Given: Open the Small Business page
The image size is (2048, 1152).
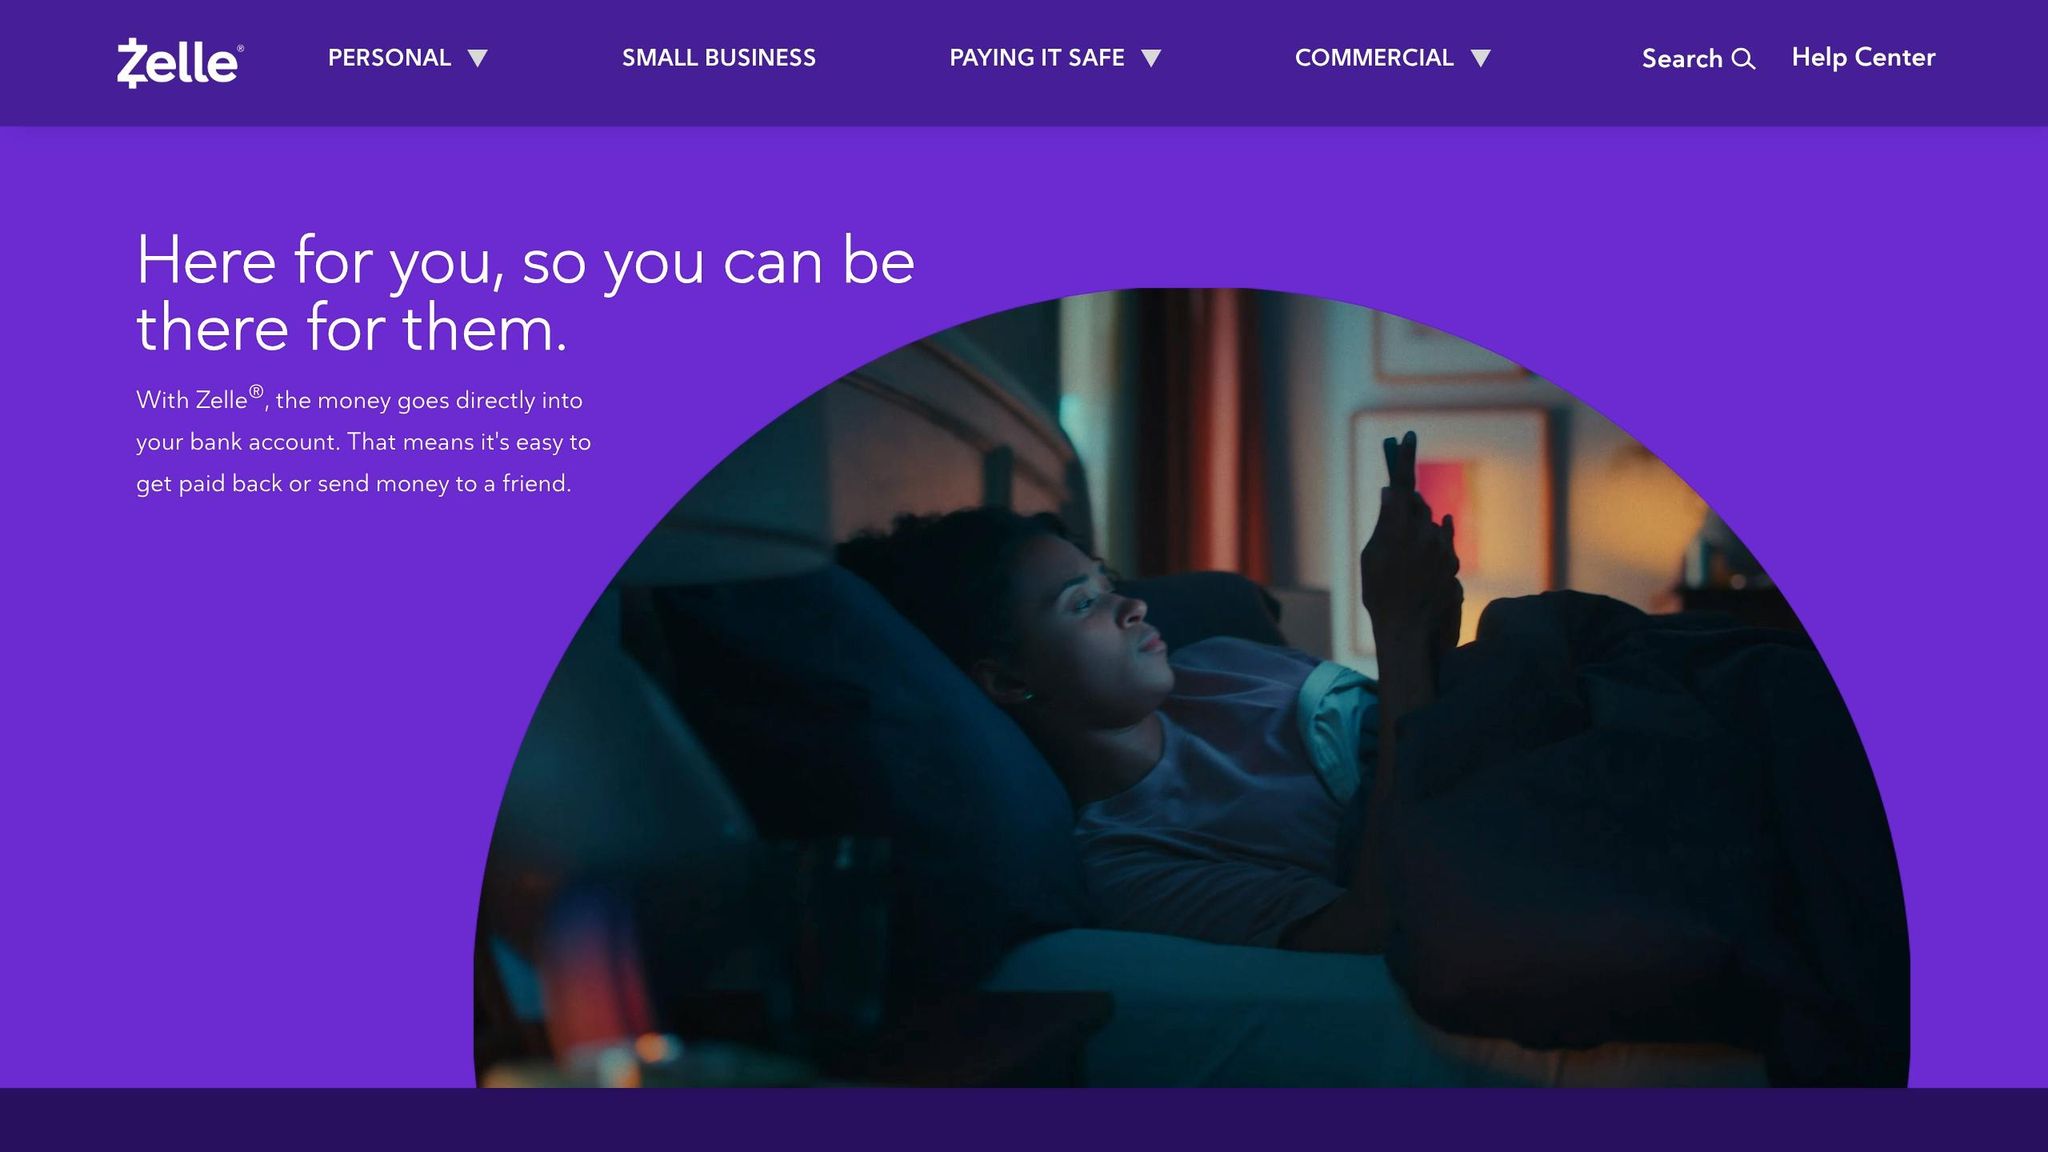Looking at the screenshot, I should pos(719,58).
